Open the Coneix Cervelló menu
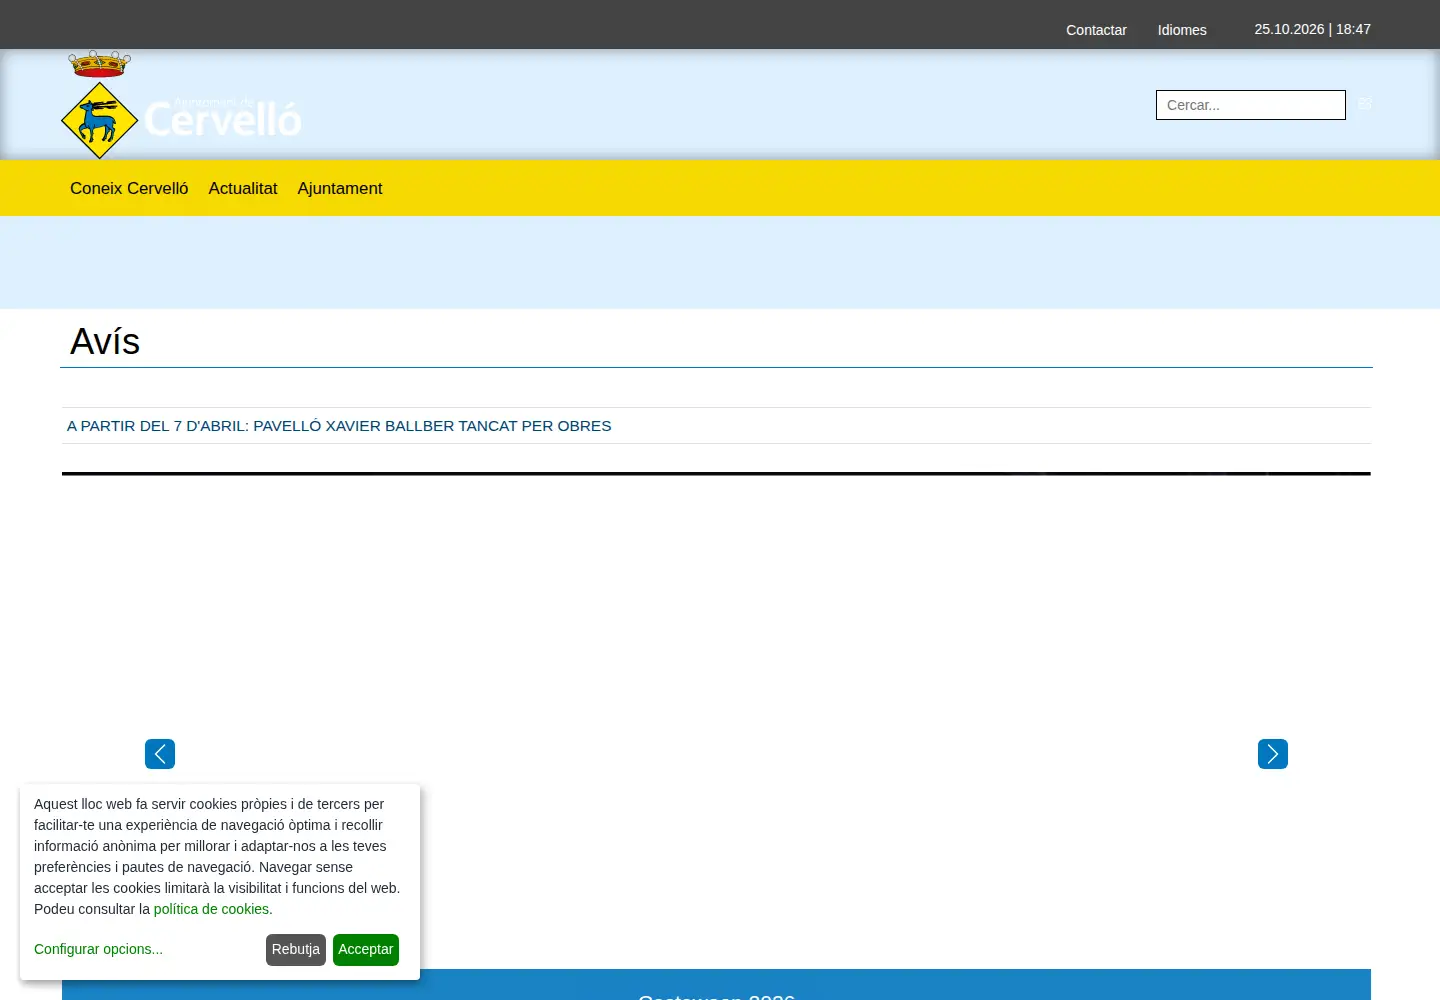Screen dimensions: 1440x1000 [x=129, y=188]
